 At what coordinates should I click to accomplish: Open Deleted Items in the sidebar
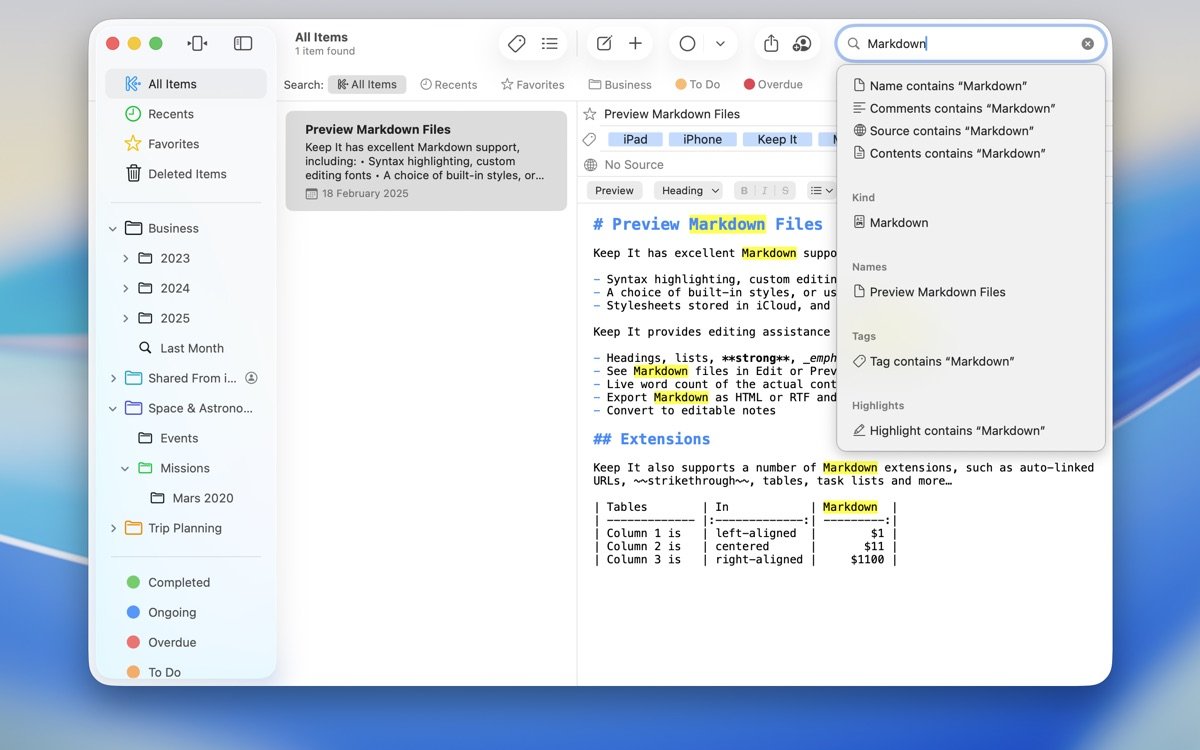[187, 174]
